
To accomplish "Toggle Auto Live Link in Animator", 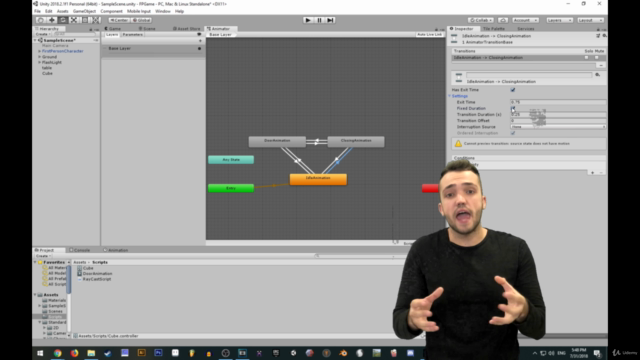I will (x=429, y=35).
